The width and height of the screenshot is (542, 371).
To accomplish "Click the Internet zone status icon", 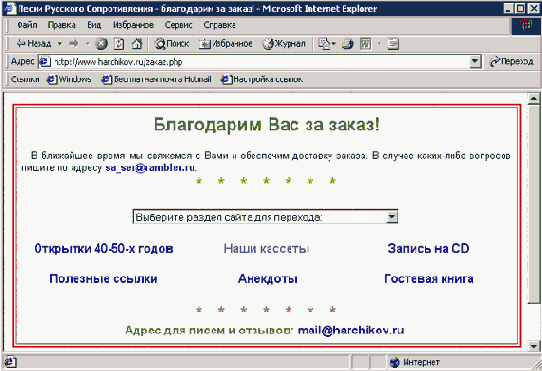I will click(x=394, y=362).
